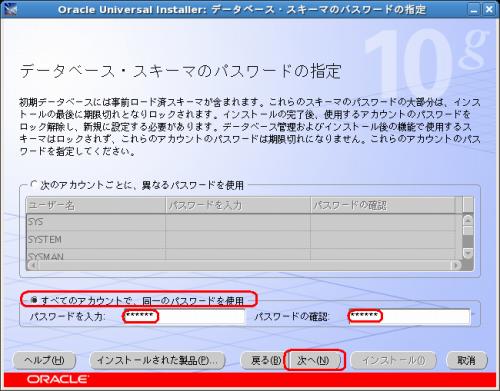This screenshot has width=500, height=391.
Task: Select radio for different password per account
Action: [34, 184]
